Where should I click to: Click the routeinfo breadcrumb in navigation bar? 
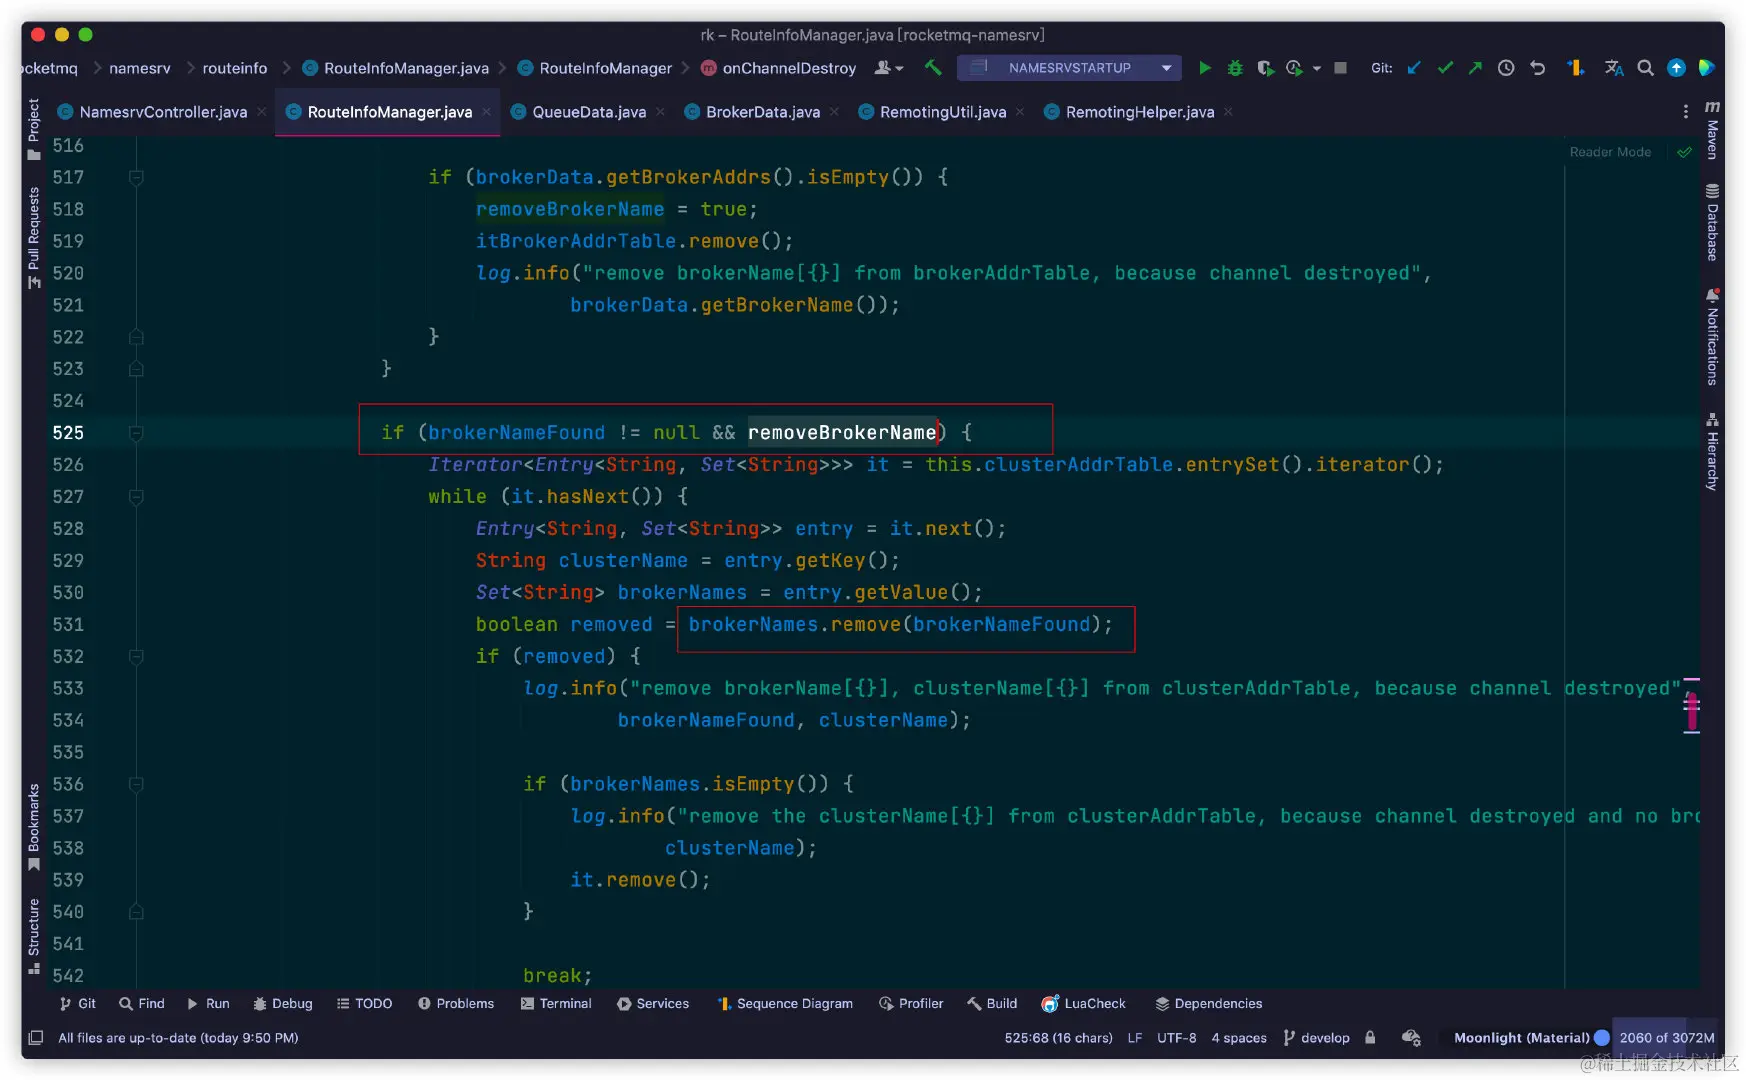235,68
